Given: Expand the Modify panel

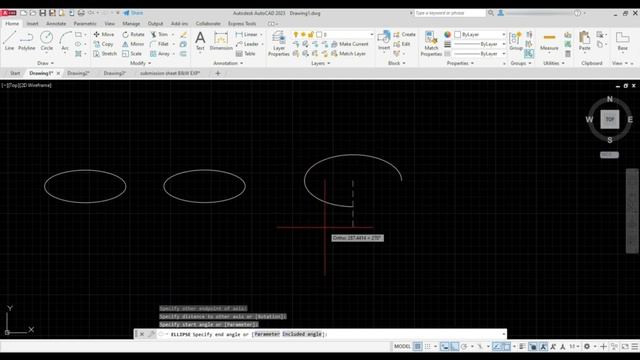Looking at the screenshot, I should pos(140,63).
